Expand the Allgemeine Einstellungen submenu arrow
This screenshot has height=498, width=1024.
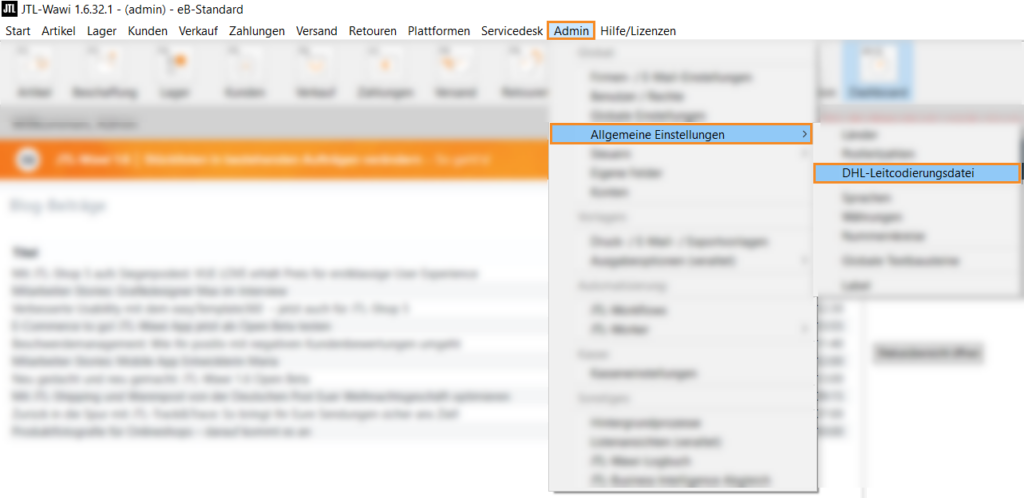[801, 134]
